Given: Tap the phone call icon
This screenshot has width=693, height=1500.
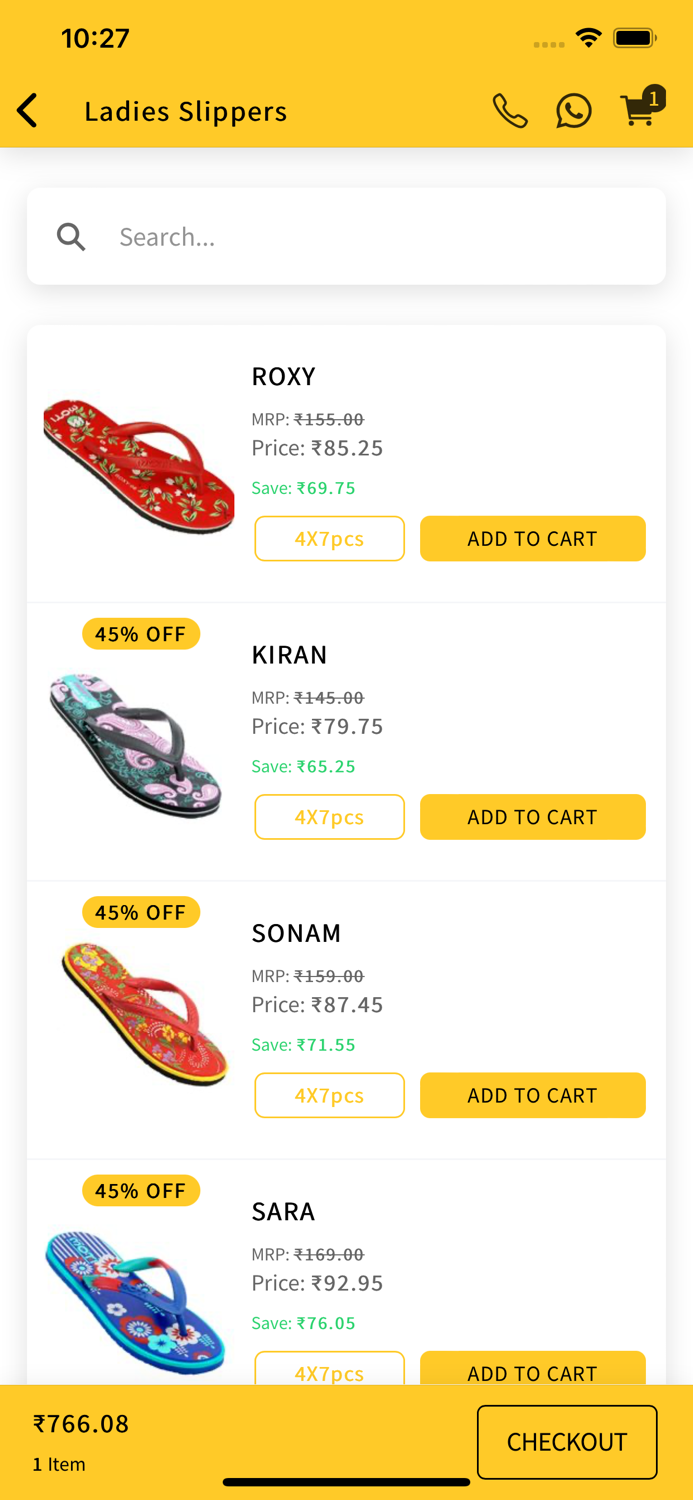Looking at the screenshot, I should pyautogui.click(x=510, y=111).
